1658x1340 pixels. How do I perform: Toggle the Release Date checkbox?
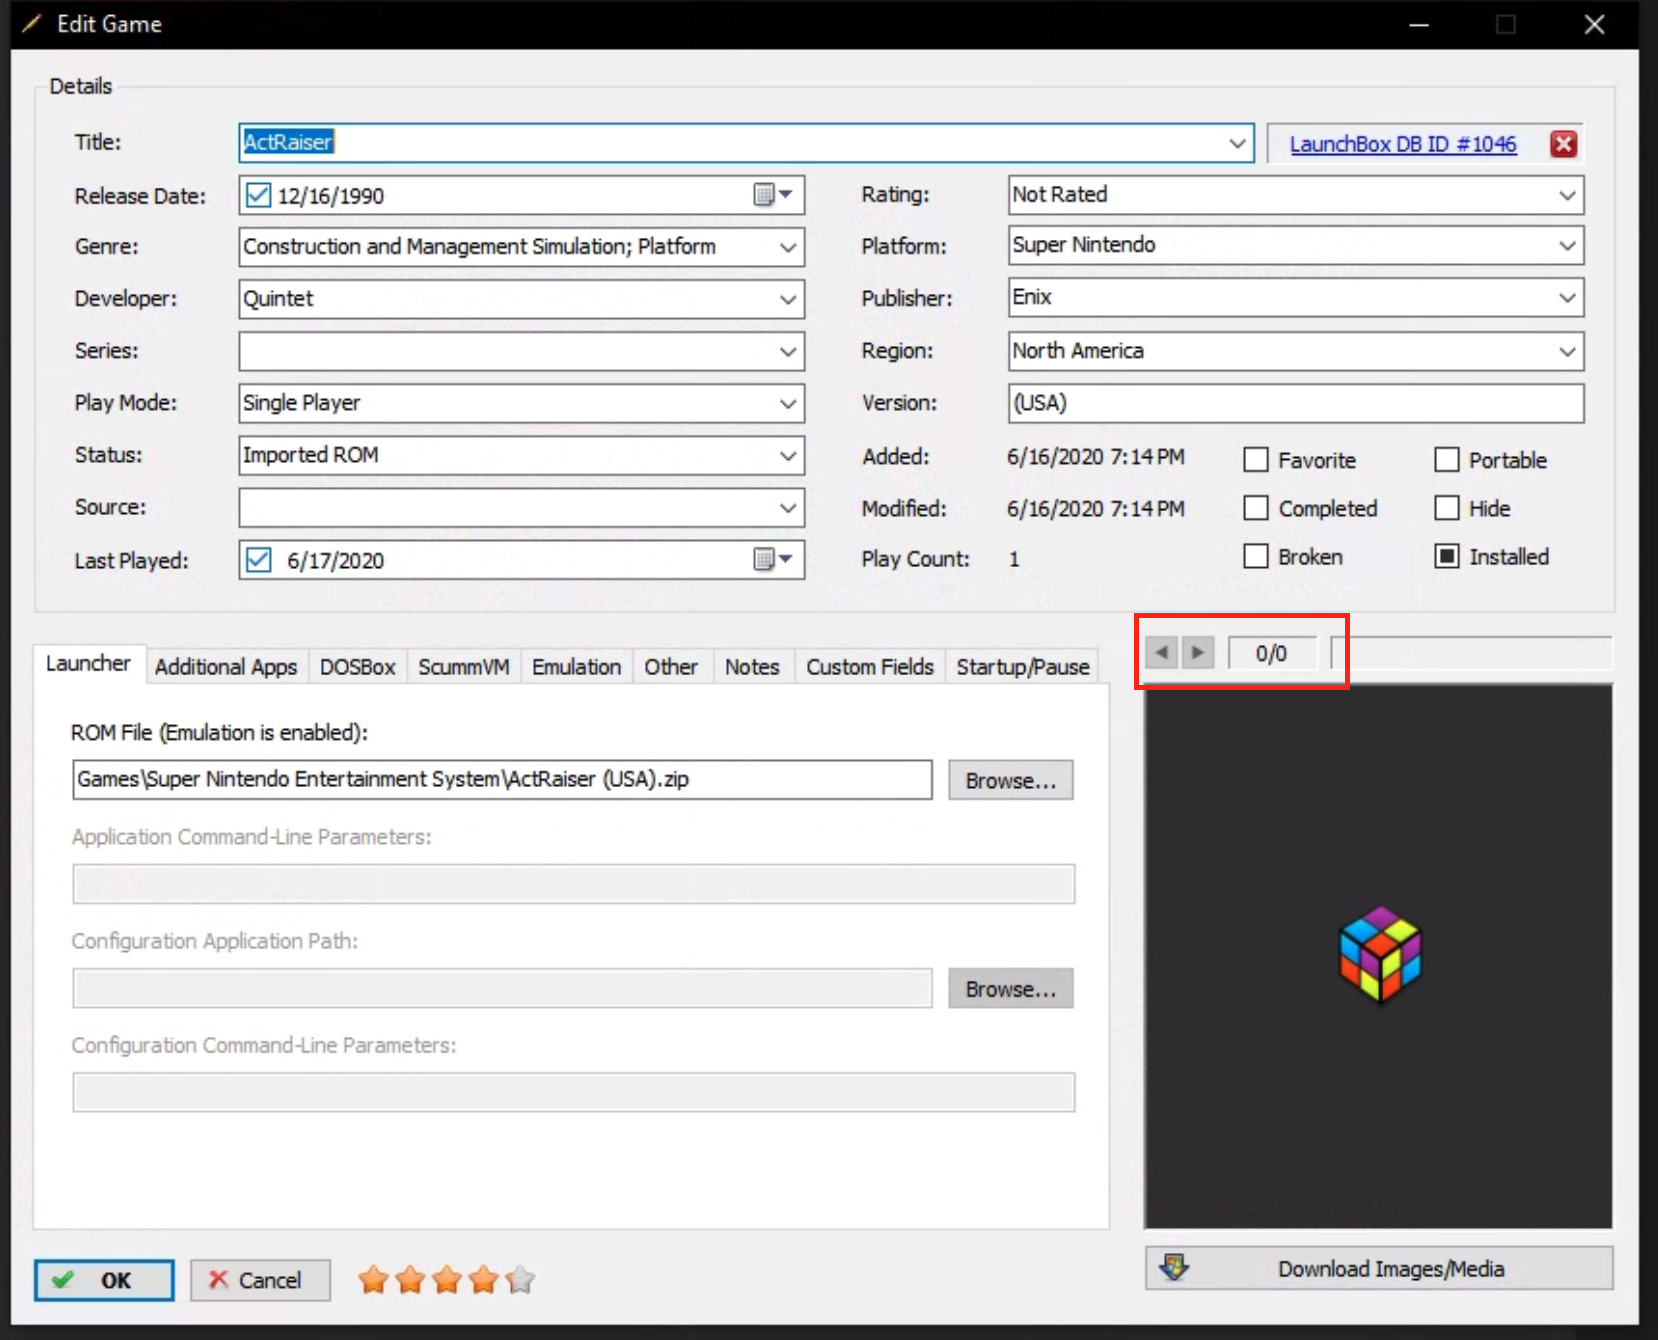pos(258,195)
